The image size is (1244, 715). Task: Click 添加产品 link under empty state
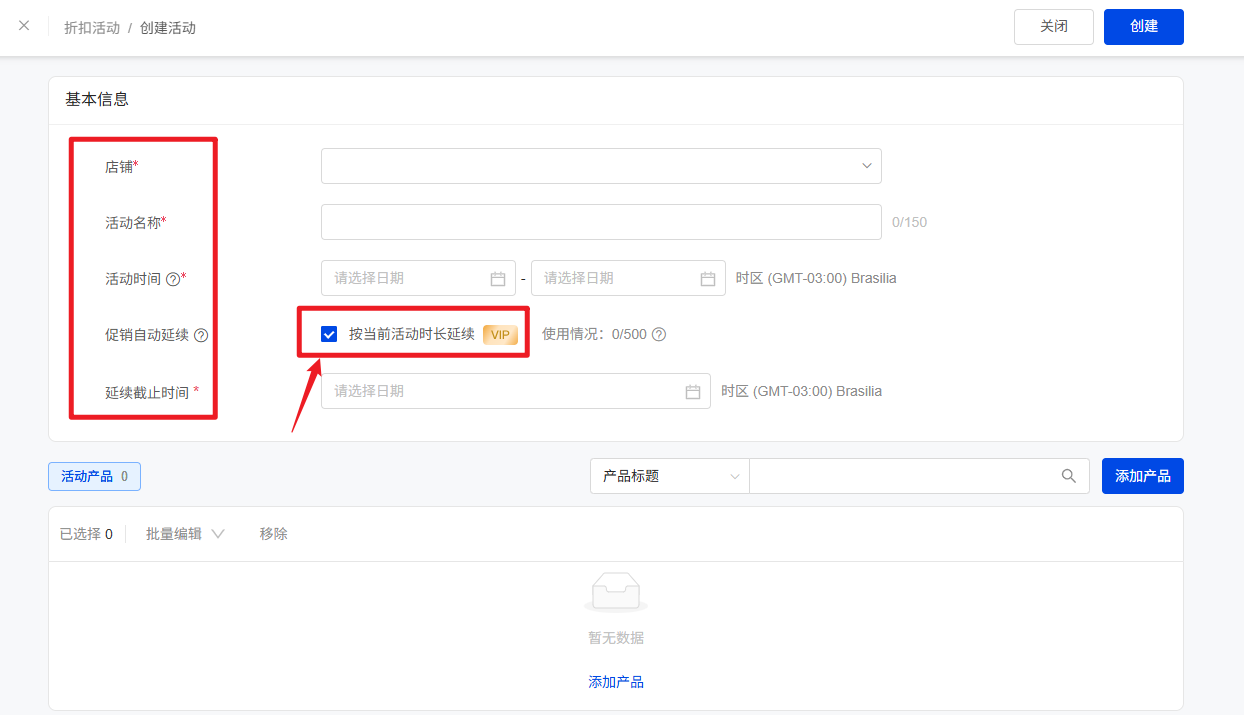(x=616, y=682)
